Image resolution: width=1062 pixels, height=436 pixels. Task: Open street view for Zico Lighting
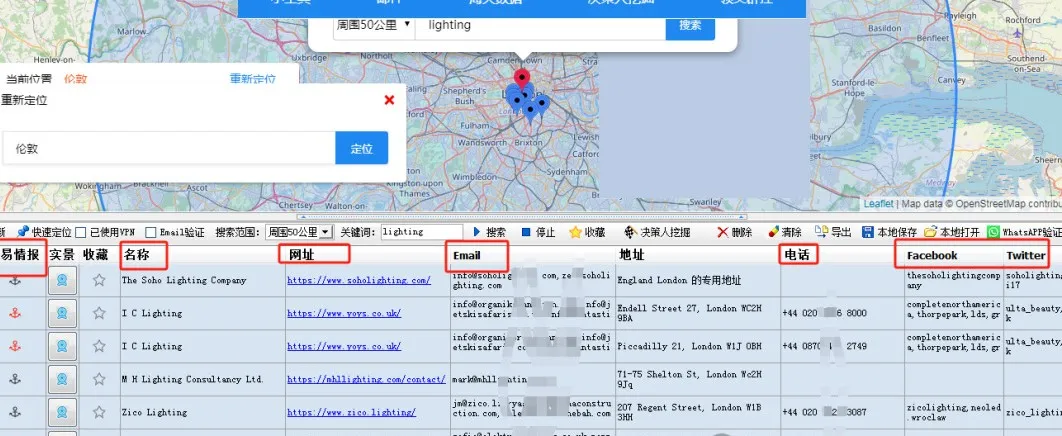pos(62,412)
